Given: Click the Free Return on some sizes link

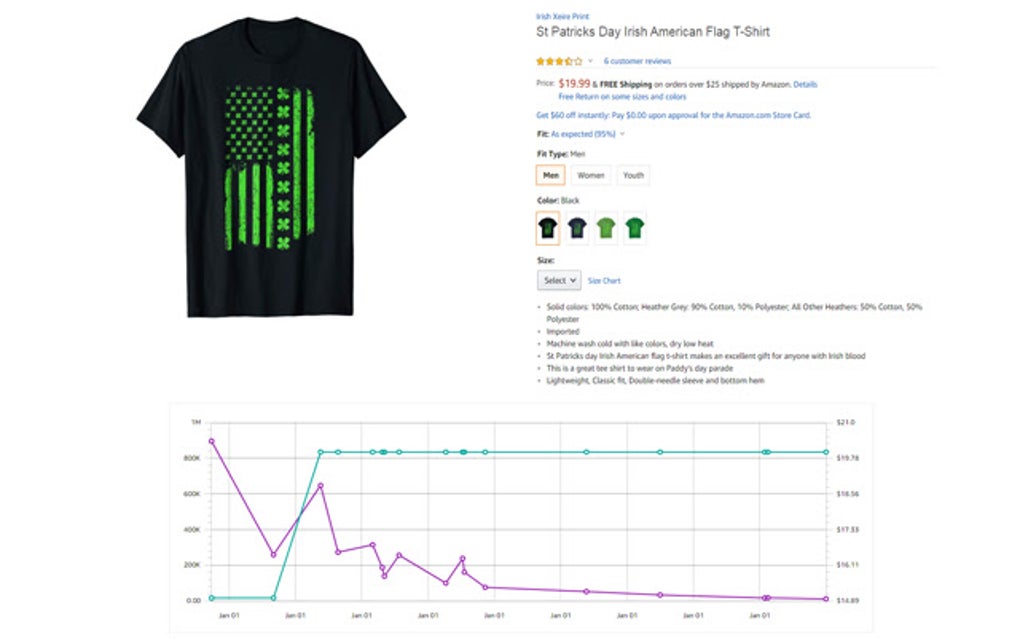Looking at the screenshot, I should [x=622, y=97].
